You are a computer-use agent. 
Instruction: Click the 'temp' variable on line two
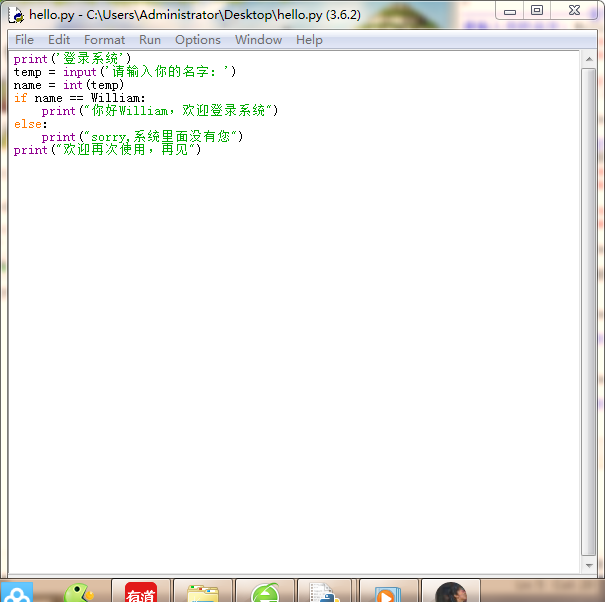point(27,72)
